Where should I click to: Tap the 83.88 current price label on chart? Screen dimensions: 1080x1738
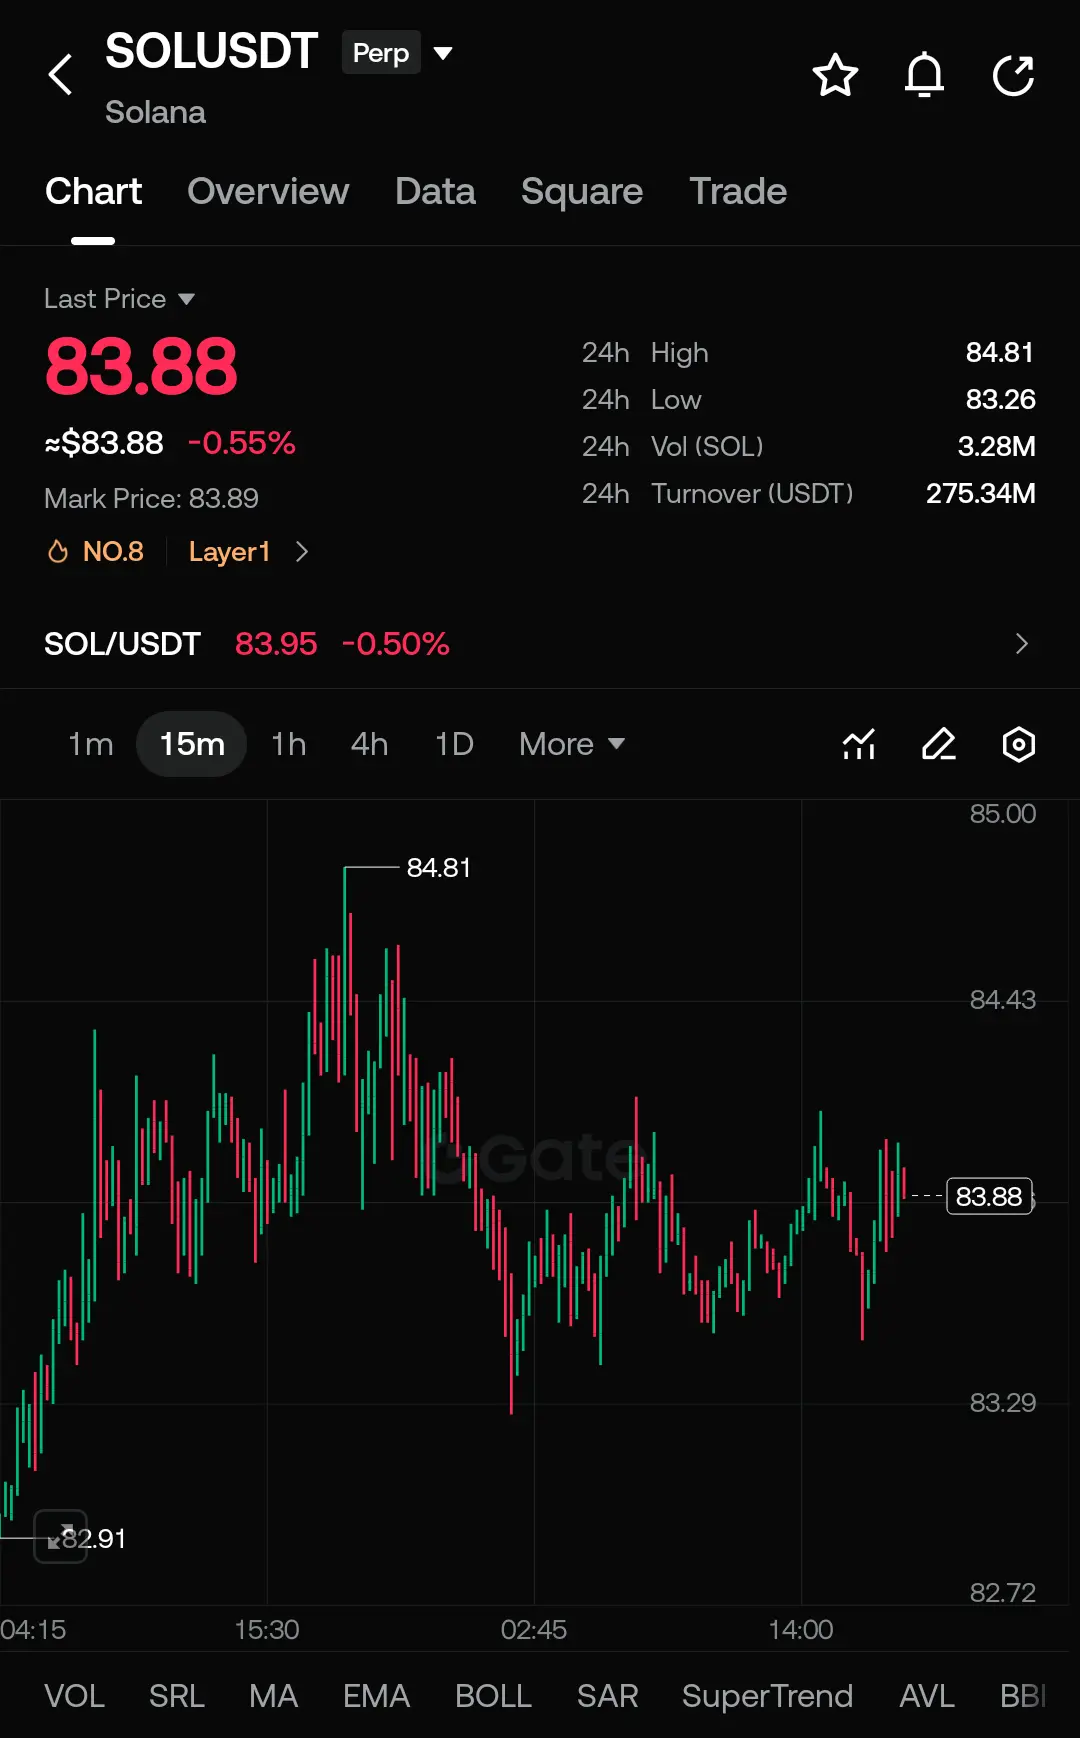989,1196
